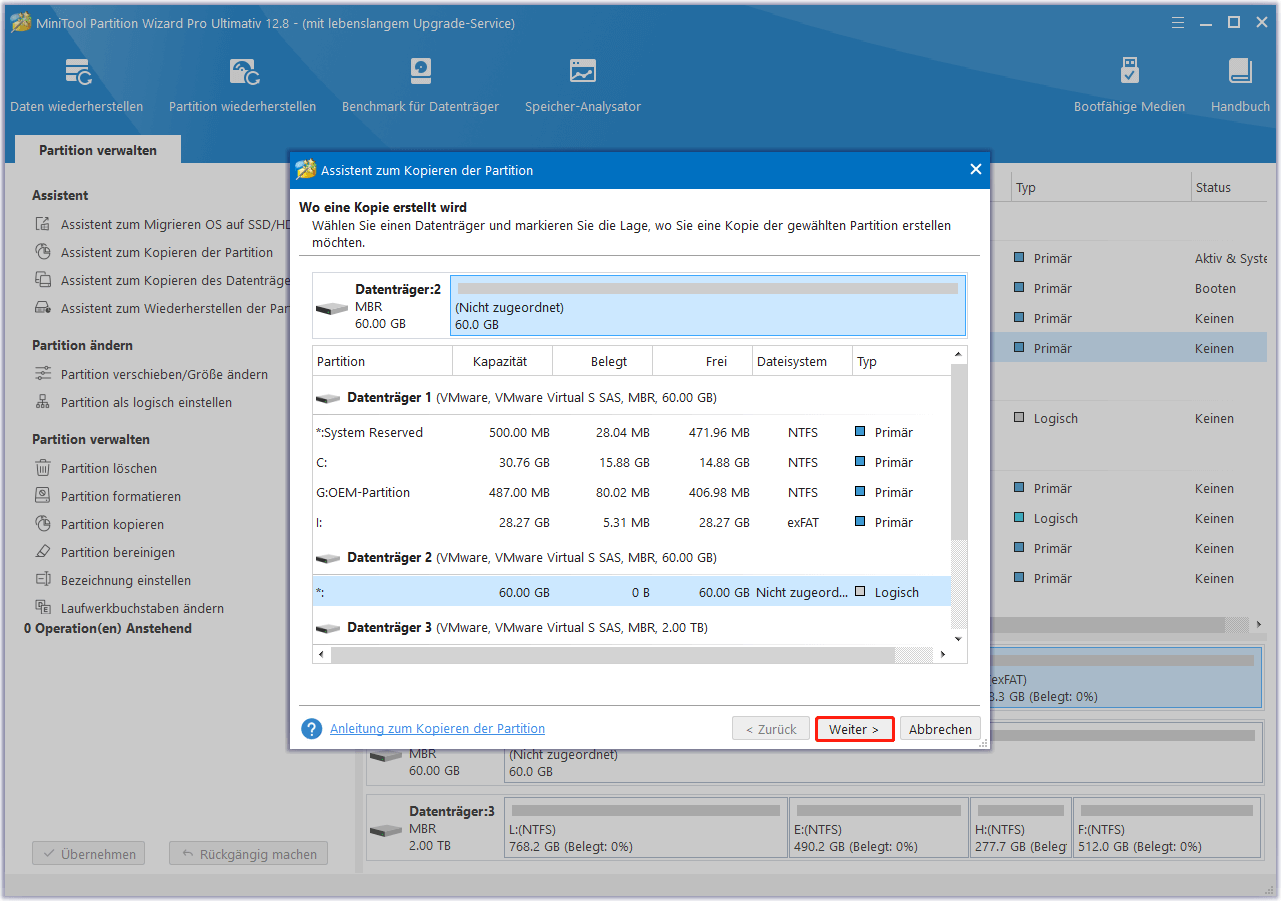Screen dimensions: 1282x902
Task: Click Abbrechen button
Action: [x=940, y=730]
